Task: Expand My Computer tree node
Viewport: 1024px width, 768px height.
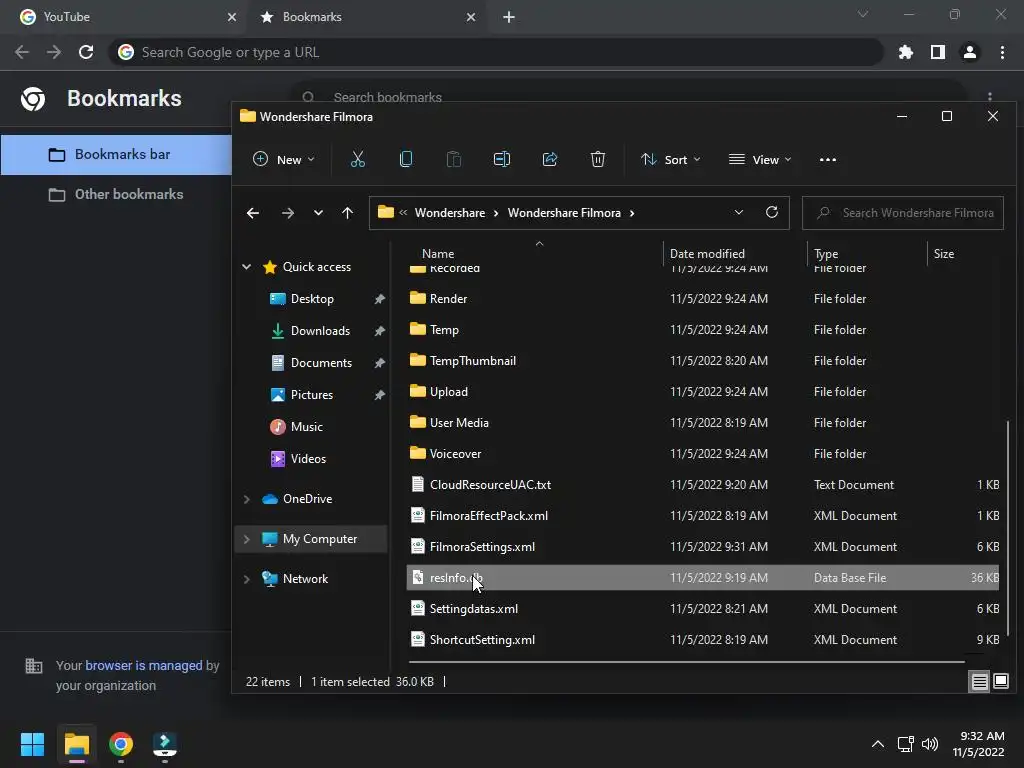Action: click(x=247, y=539)
